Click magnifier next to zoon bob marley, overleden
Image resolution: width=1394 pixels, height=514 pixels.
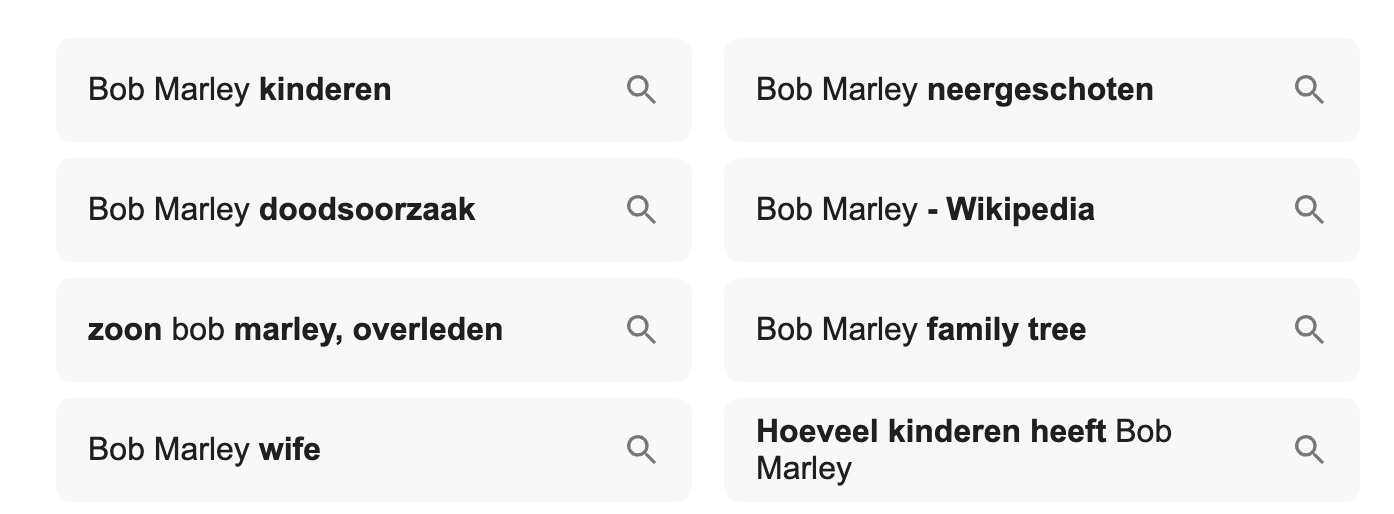pos(641,330)
